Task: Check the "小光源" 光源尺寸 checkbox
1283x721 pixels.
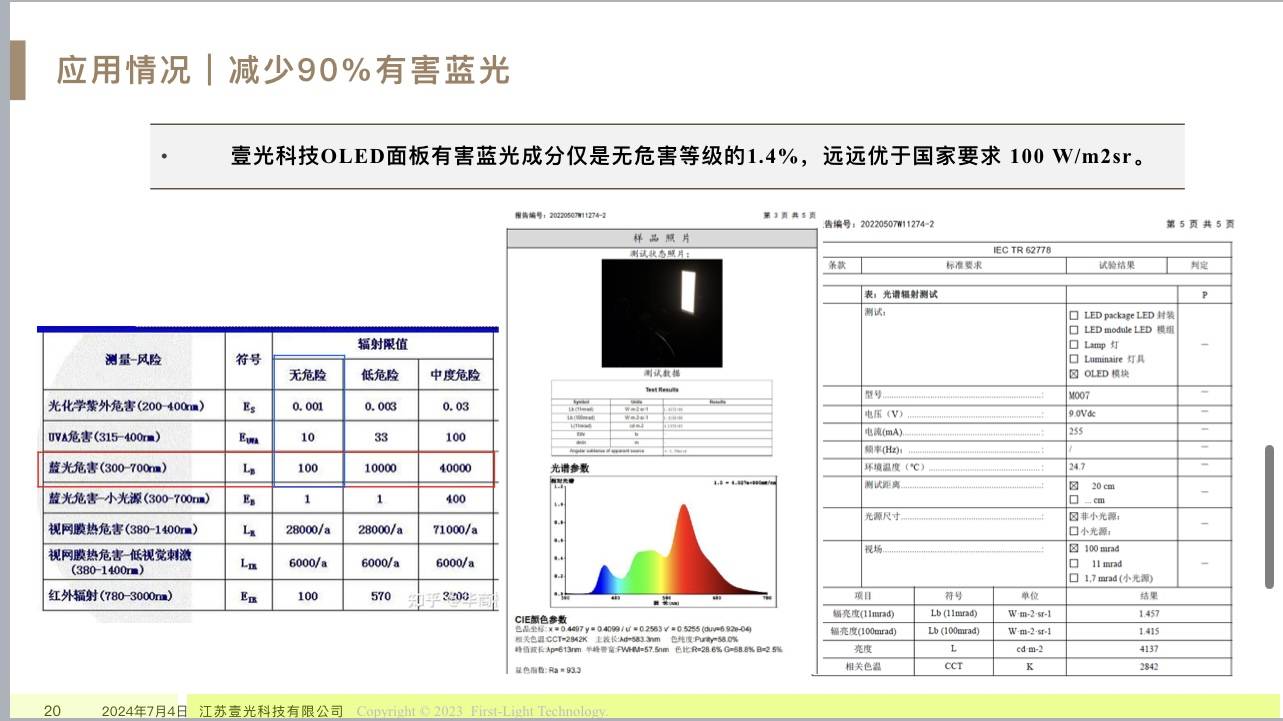Action: [1074, 531]
